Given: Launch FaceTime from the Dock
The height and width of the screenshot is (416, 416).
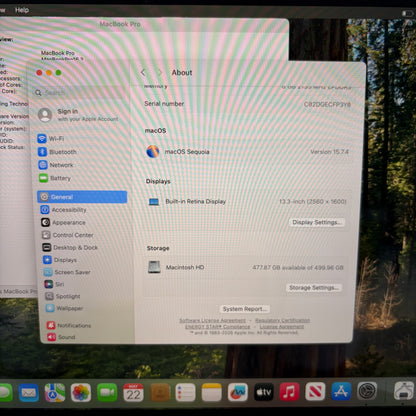Looking at the screenshot, I should tap(107, 393).
